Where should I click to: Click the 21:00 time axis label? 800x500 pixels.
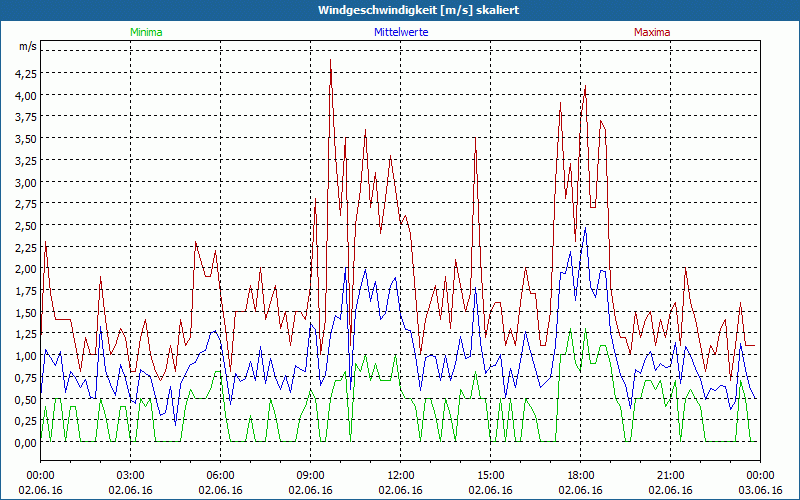click(x=670, y=476)
